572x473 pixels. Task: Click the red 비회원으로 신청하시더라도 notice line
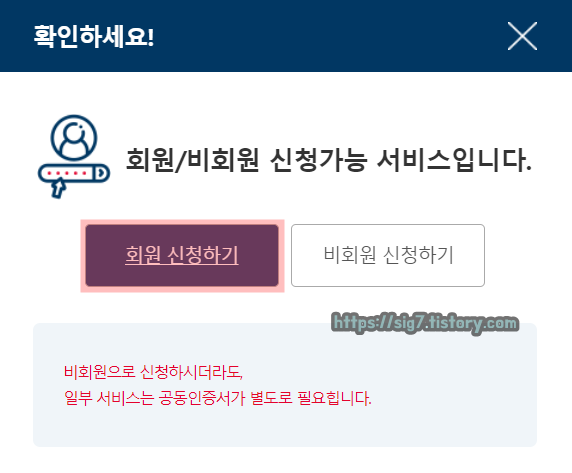[x=153, y=372]
